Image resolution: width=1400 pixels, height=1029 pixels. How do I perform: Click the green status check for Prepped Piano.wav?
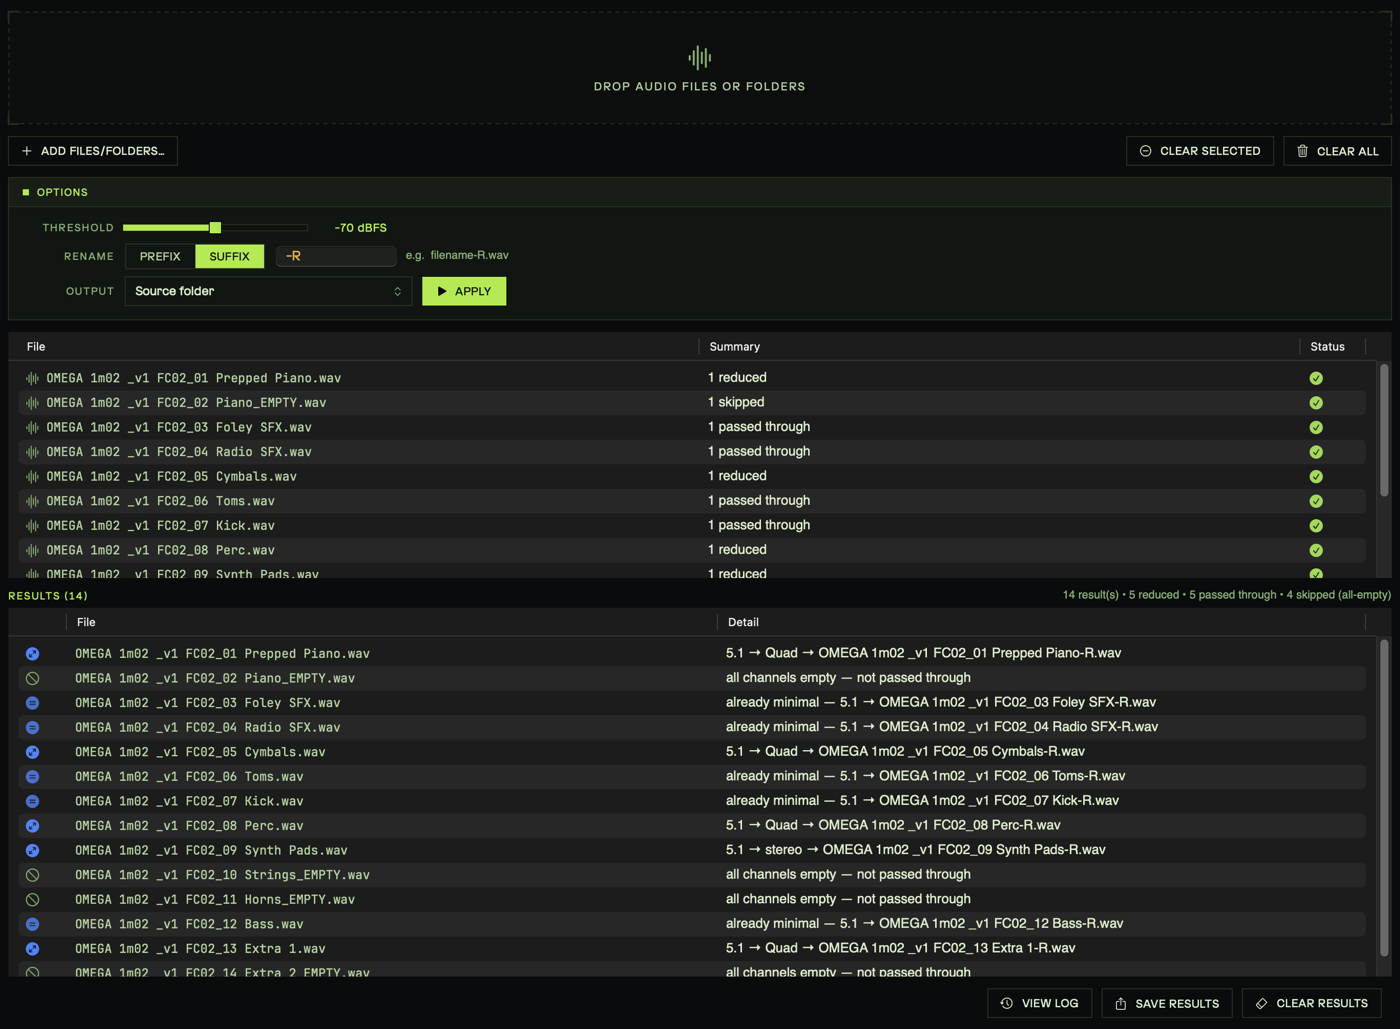point(1316,378)
